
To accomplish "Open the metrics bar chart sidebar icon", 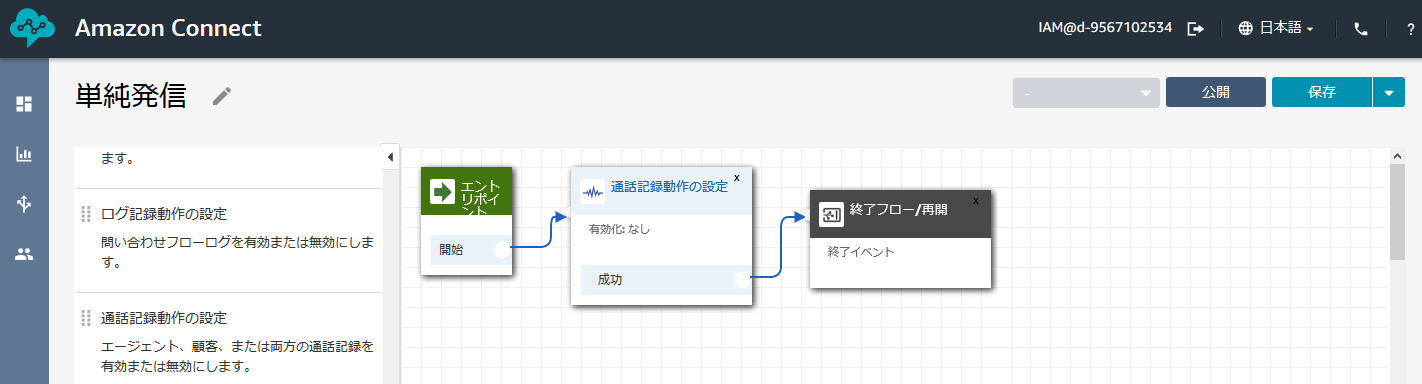I will (24, 154).
